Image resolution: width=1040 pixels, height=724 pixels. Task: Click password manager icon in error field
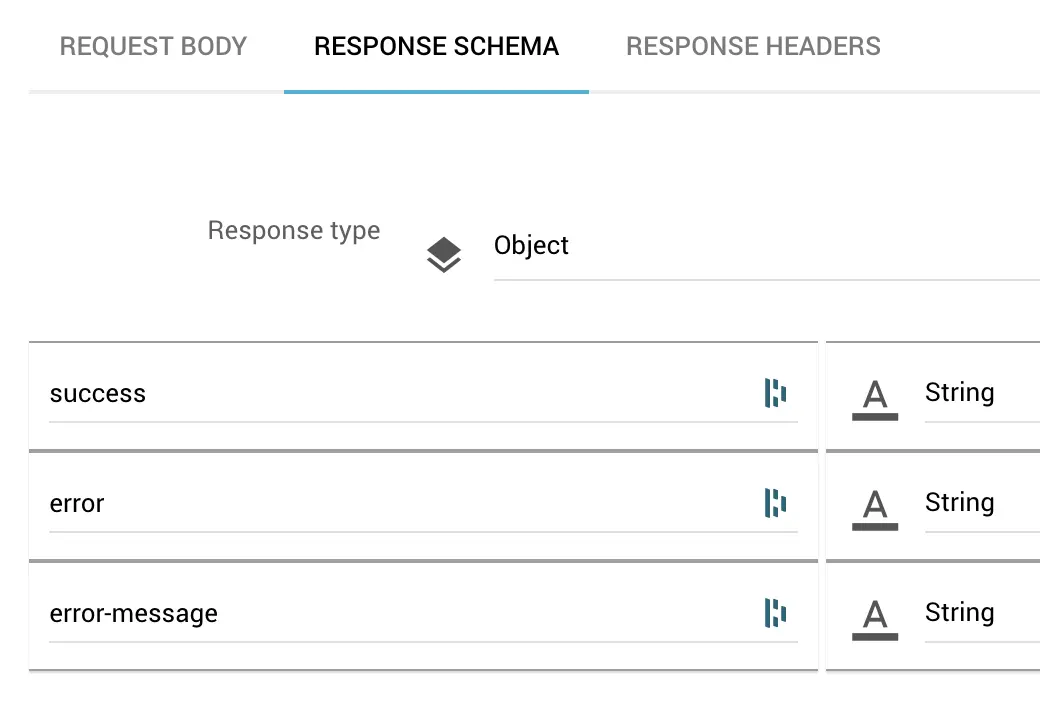point(775,504)
